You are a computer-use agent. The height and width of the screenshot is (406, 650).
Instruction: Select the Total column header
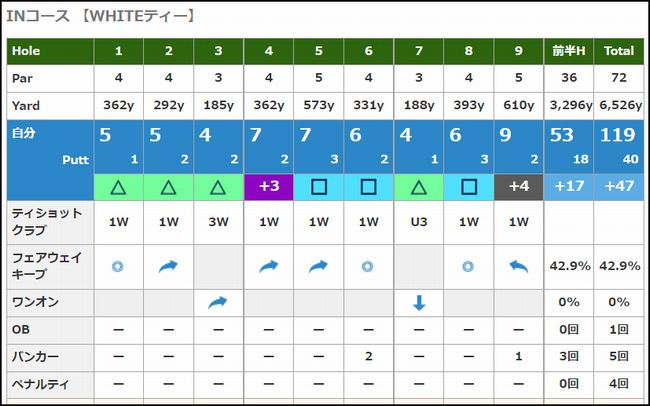tap(619, 50)
